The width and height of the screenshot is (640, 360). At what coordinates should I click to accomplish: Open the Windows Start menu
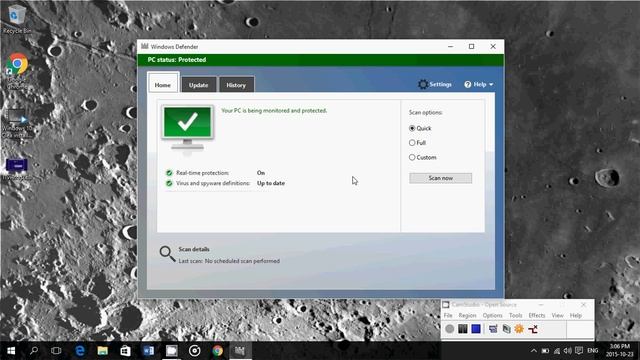pos(11,351)
